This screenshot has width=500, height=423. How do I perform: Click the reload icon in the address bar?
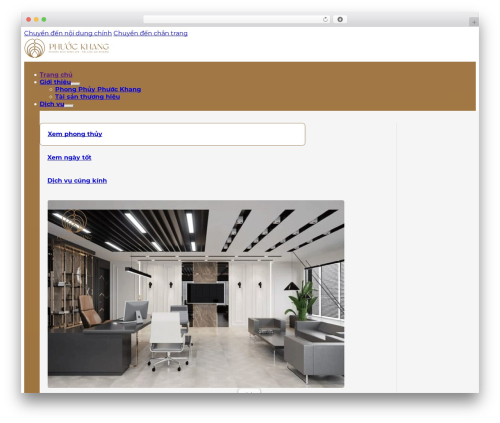point(325,20)
